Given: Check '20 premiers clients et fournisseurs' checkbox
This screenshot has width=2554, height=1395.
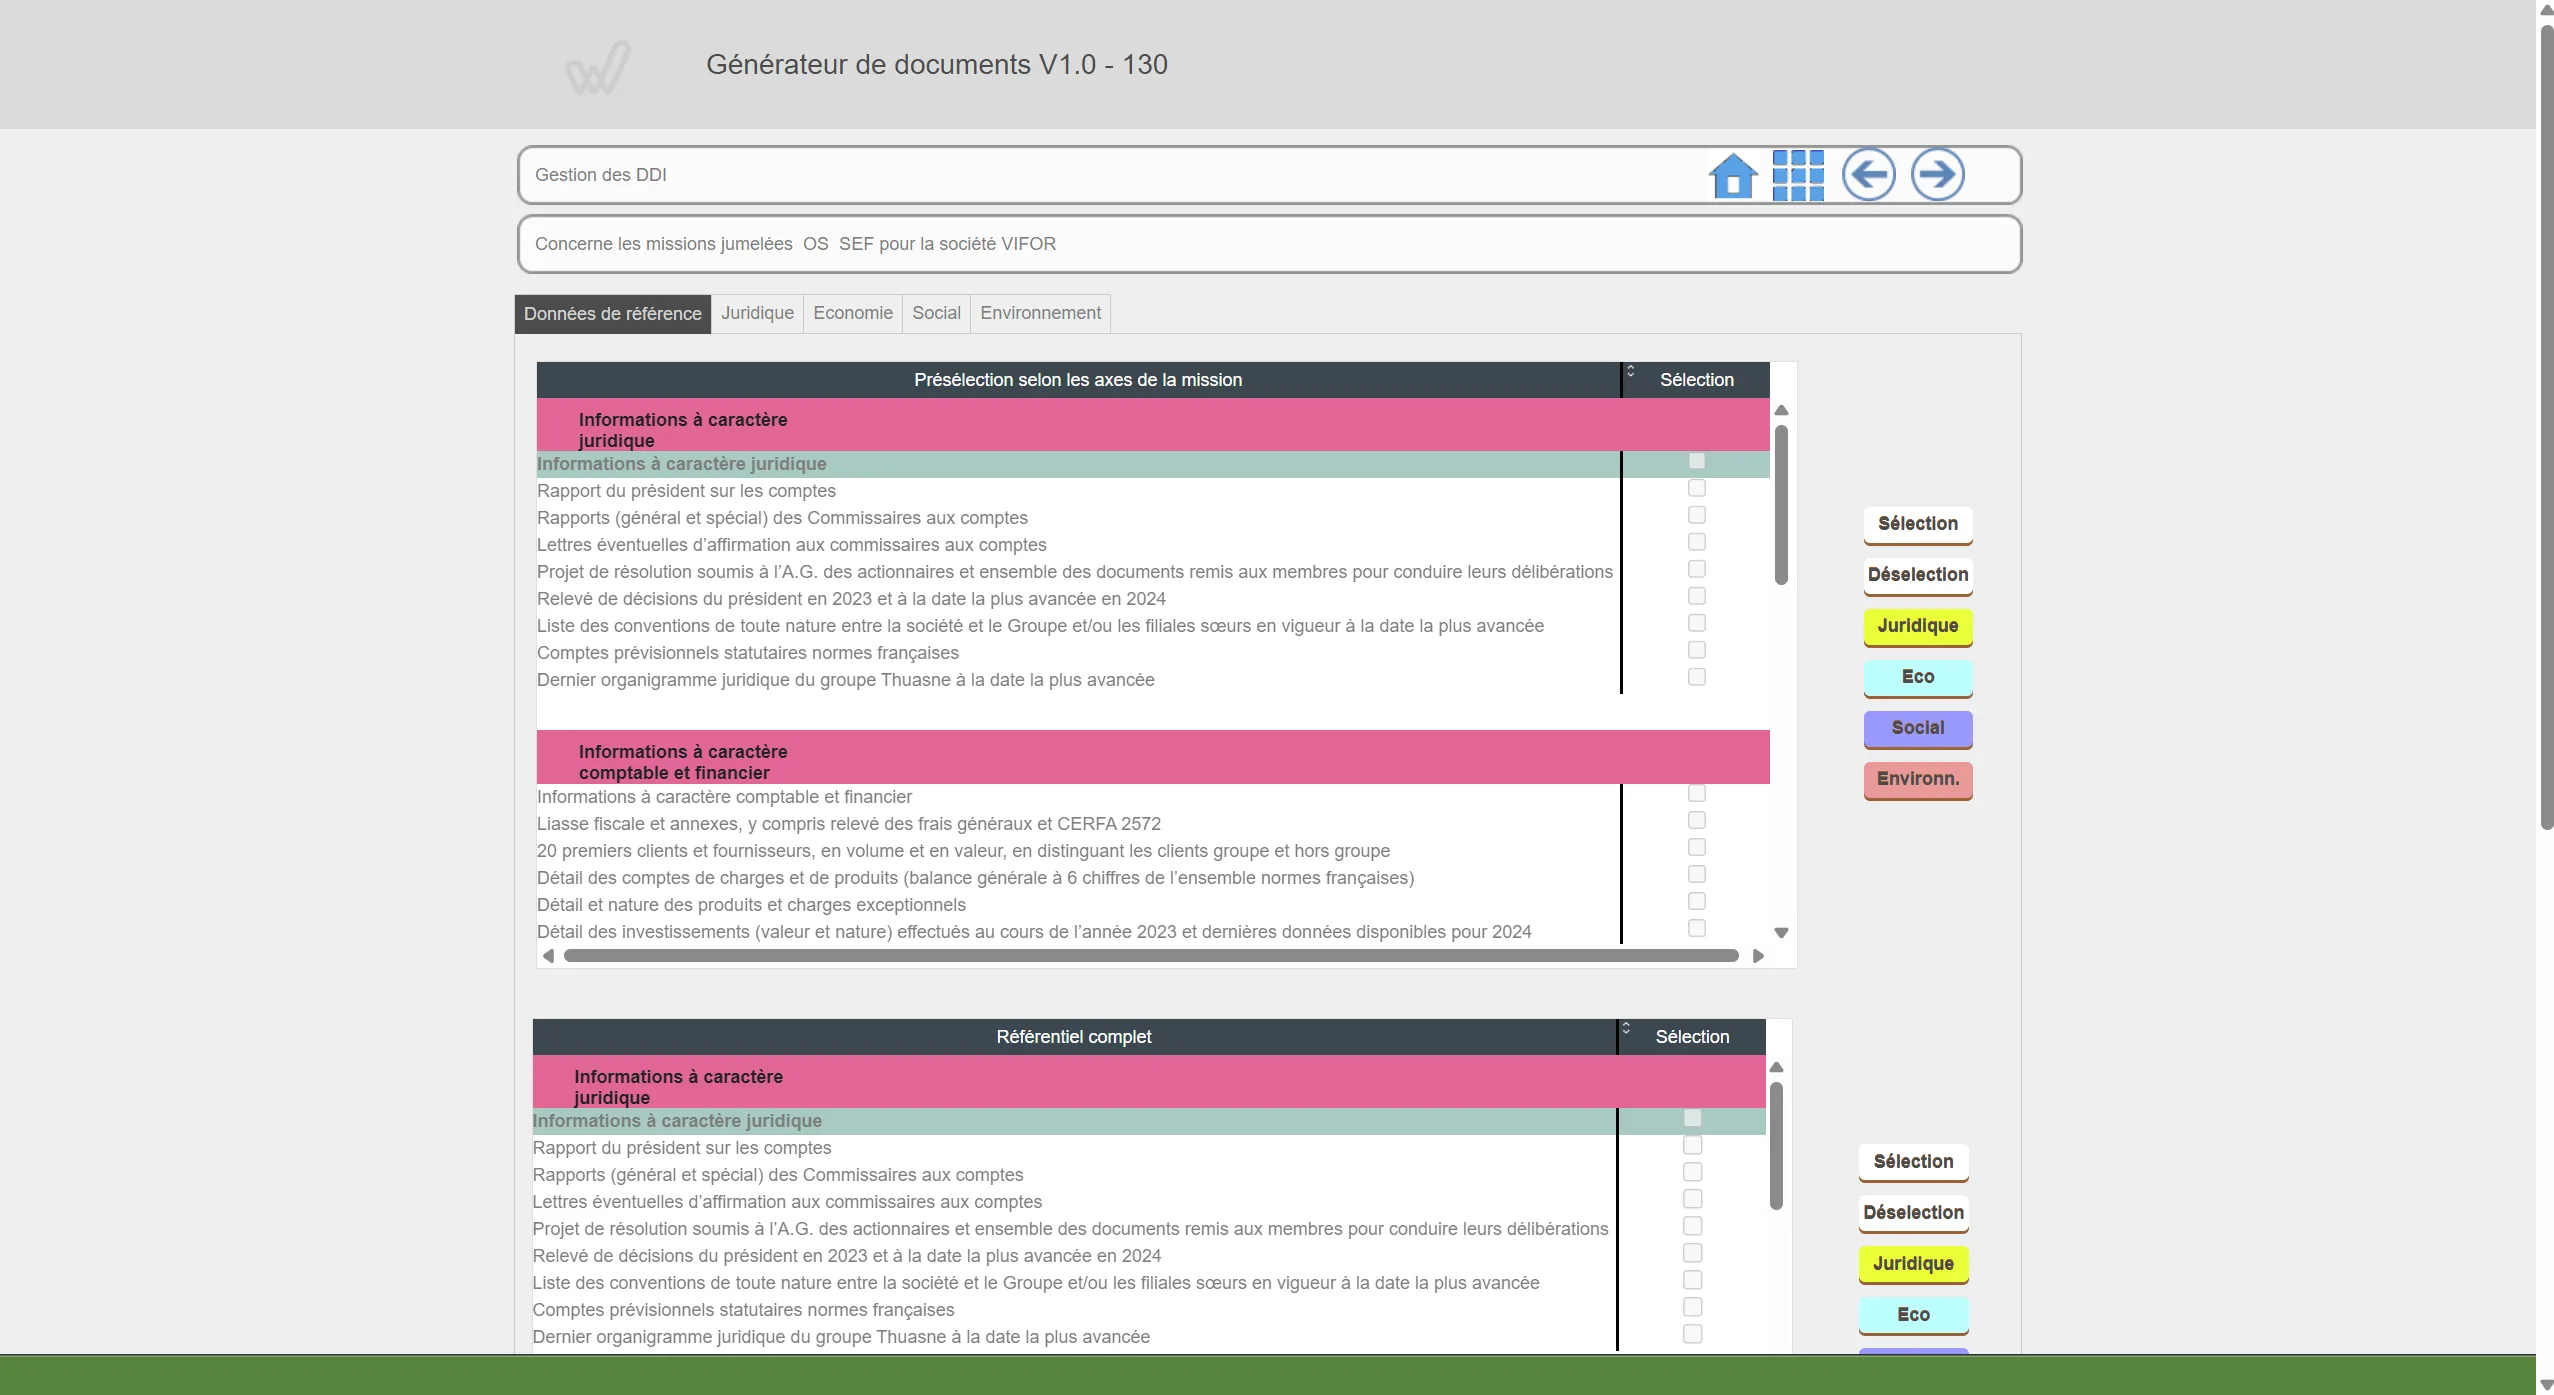Looking at the screenshot, I should coord(1697,847).
